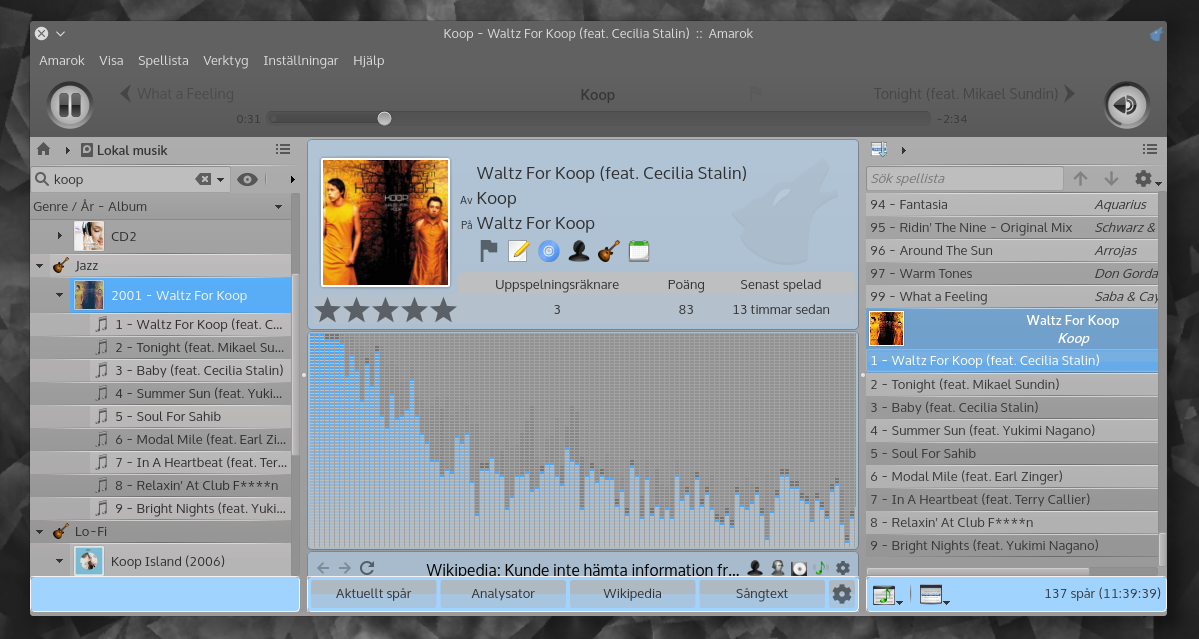Open the playlist layout dropdown
1199x639 pixels.
pos(934,595)
